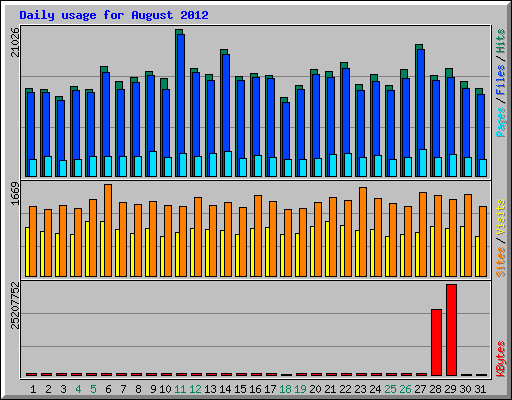Click day label 24 on the x-axis
Screen dimensions: 512x400
pyautogui.click(x=375, y=389)
